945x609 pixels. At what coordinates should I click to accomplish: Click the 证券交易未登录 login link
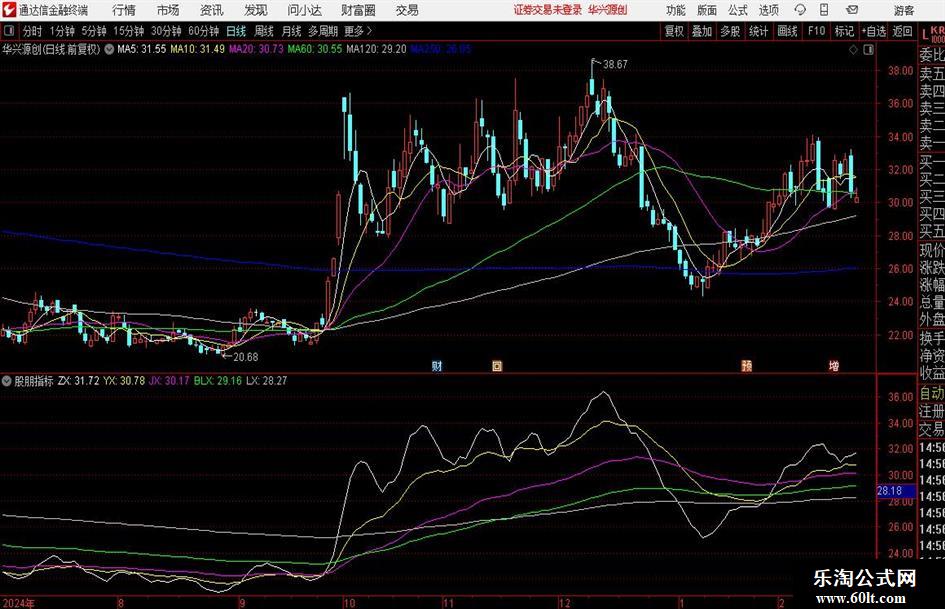click(548, 10)
